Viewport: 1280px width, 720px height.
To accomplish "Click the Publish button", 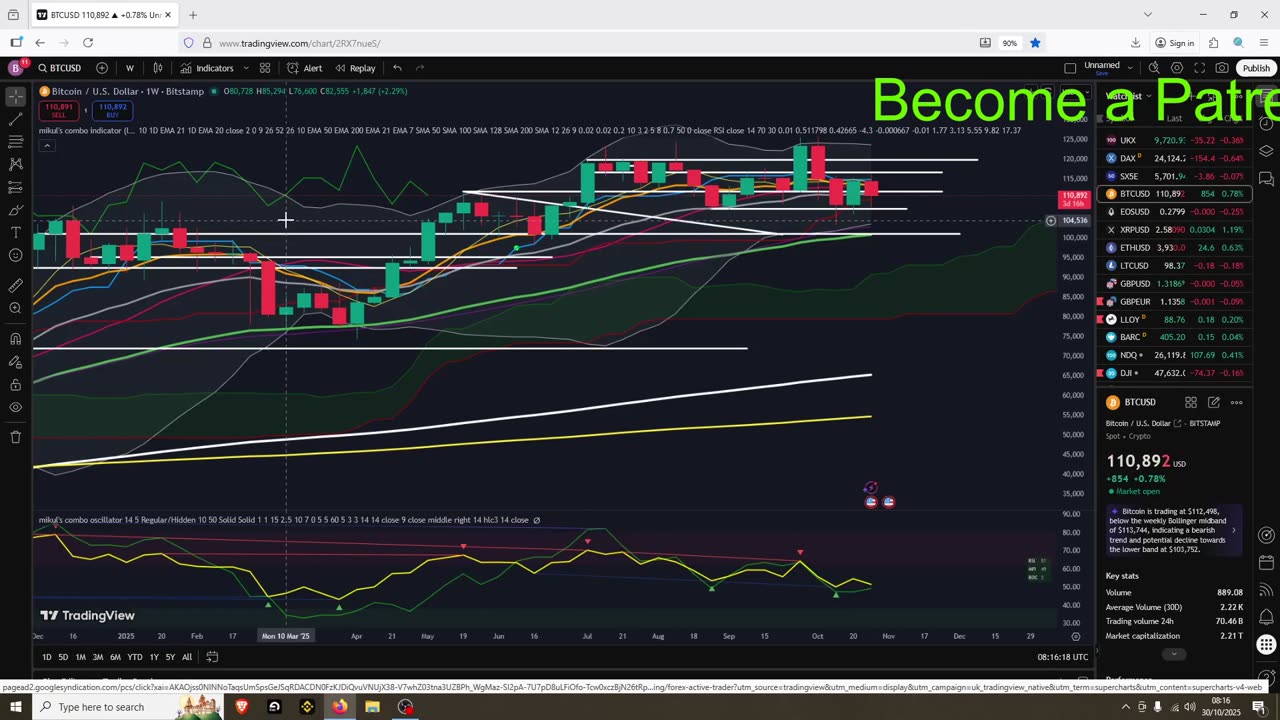I will [x=1256, y=68].
